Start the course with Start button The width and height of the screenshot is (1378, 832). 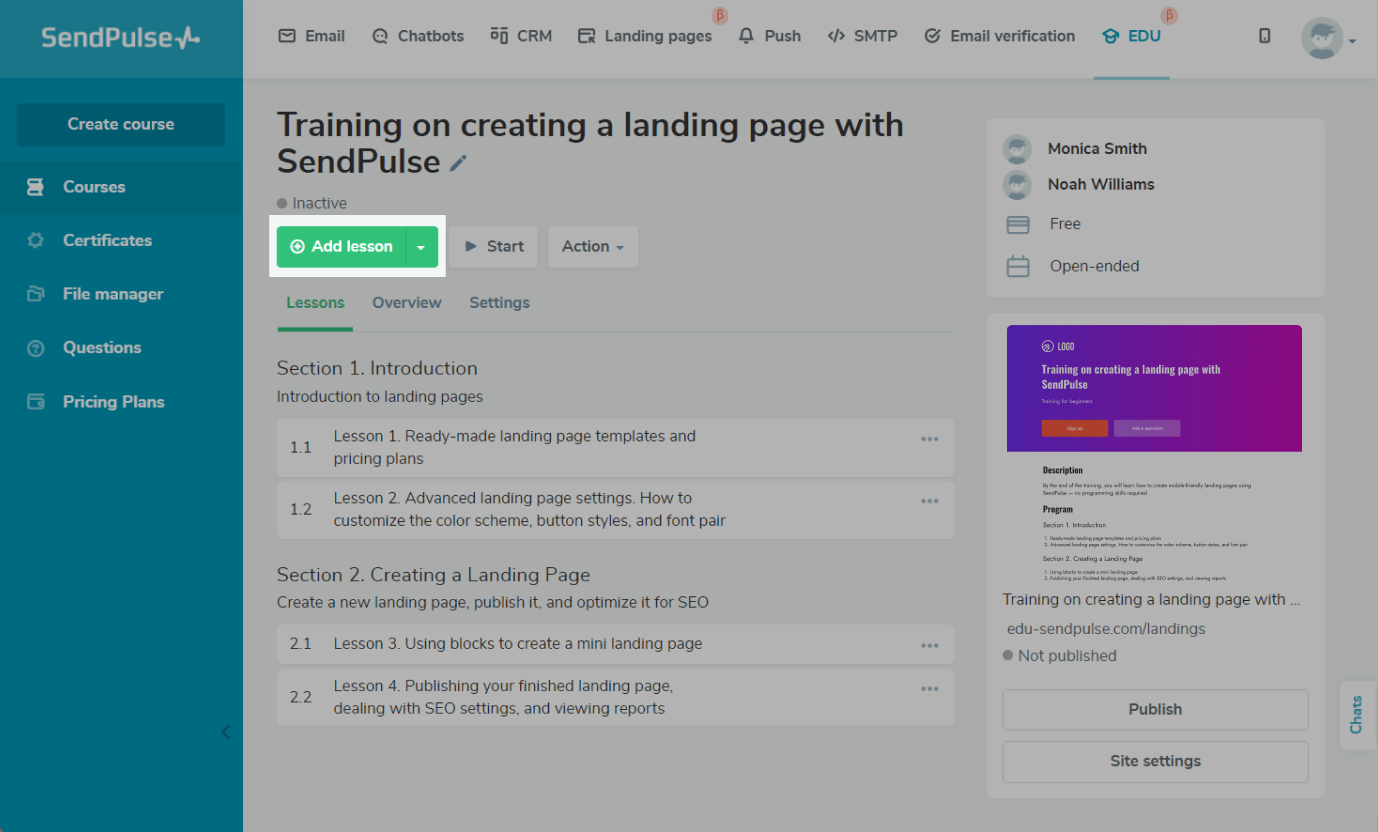493,247
